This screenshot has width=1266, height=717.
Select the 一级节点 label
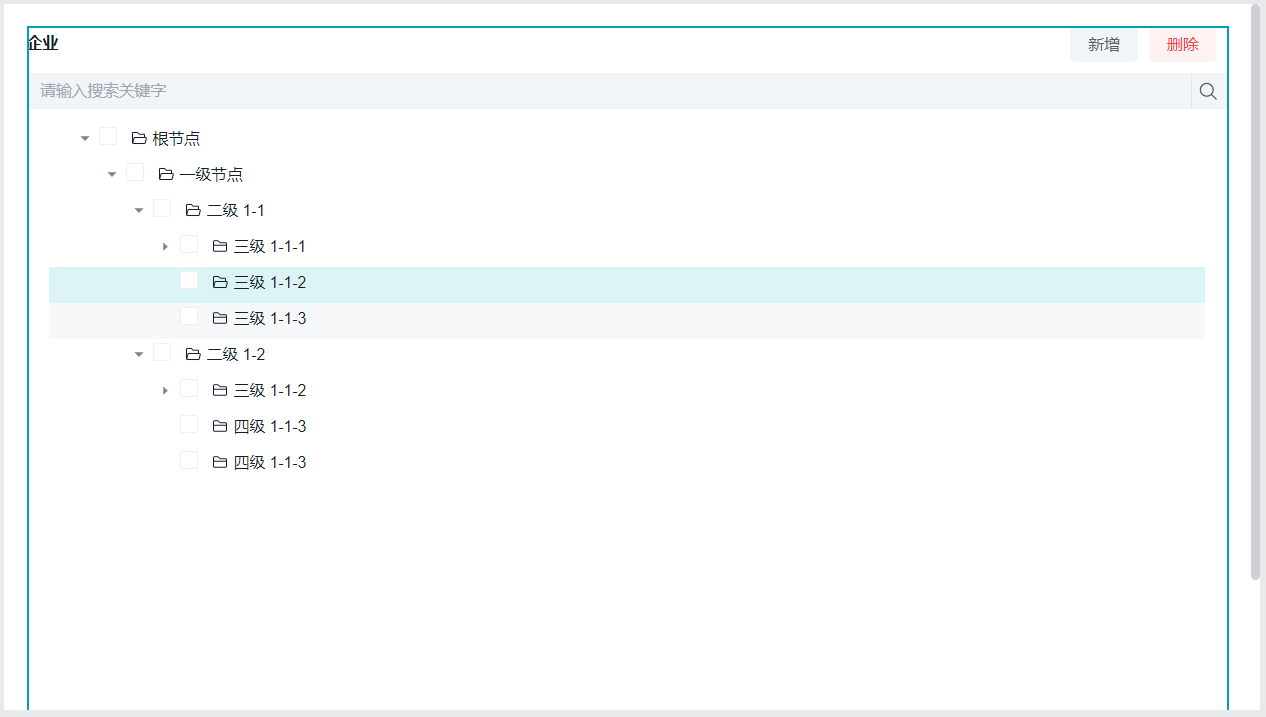click(211, 174)
